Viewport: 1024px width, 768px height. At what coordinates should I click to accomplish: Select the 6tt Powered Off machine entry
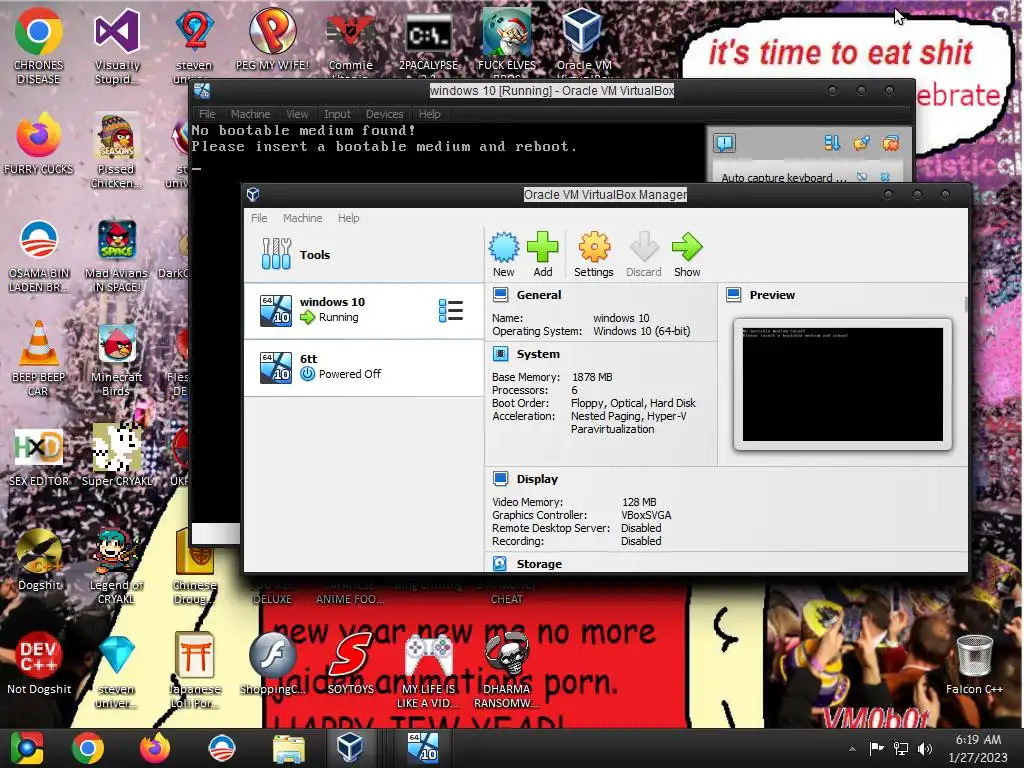364,367
